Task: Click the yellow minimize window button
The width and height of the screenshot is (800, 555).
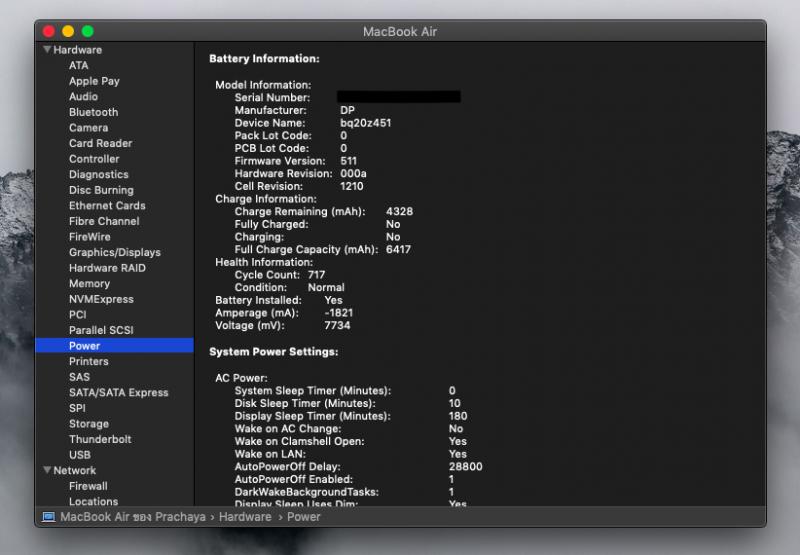Action: tap(68, 32)
